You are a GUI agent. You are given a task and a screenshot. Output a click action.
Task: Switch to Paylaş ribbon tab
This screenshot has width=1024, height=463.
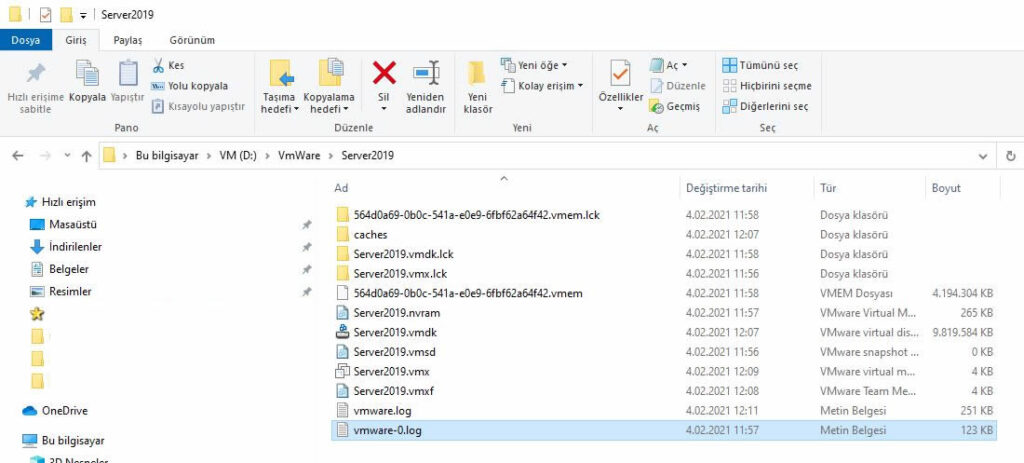[x=127, y=40]
